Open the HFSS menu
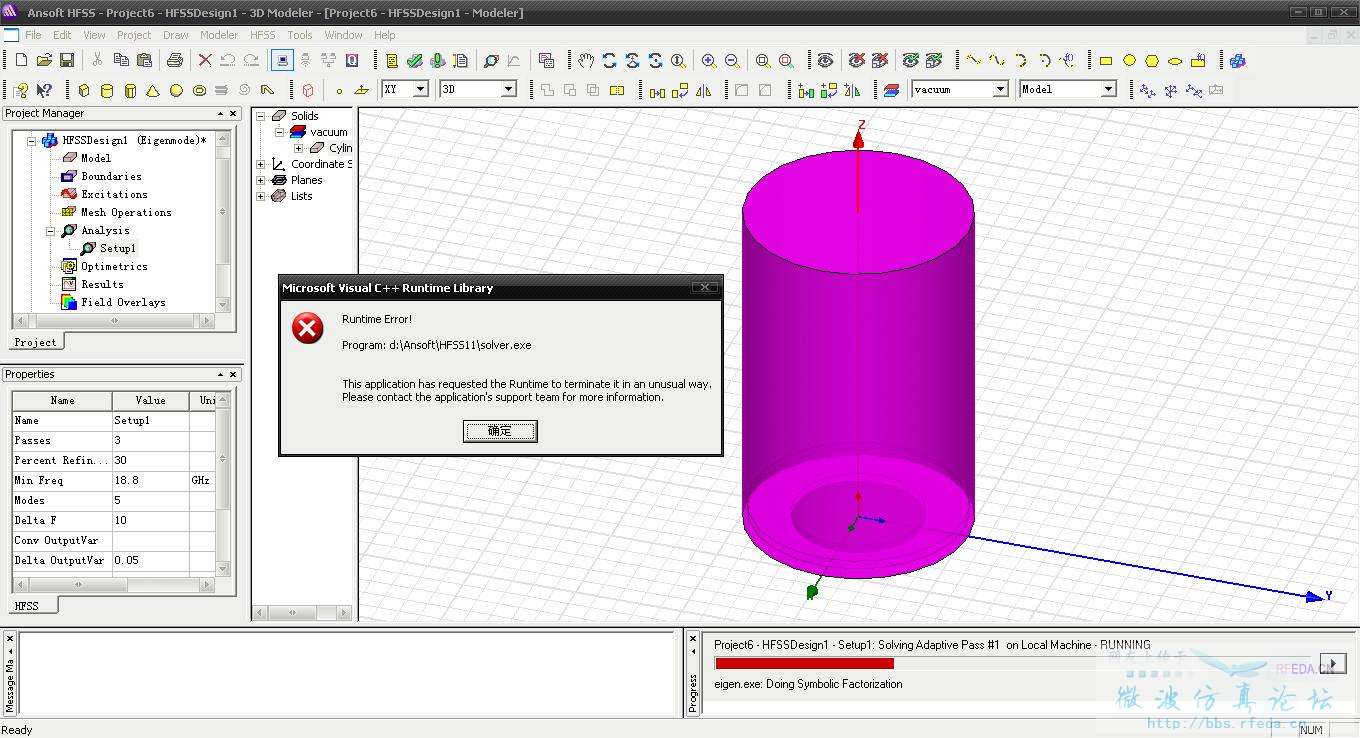The height and width of the screenshot is (738, 1360). (x=262, y=35)
